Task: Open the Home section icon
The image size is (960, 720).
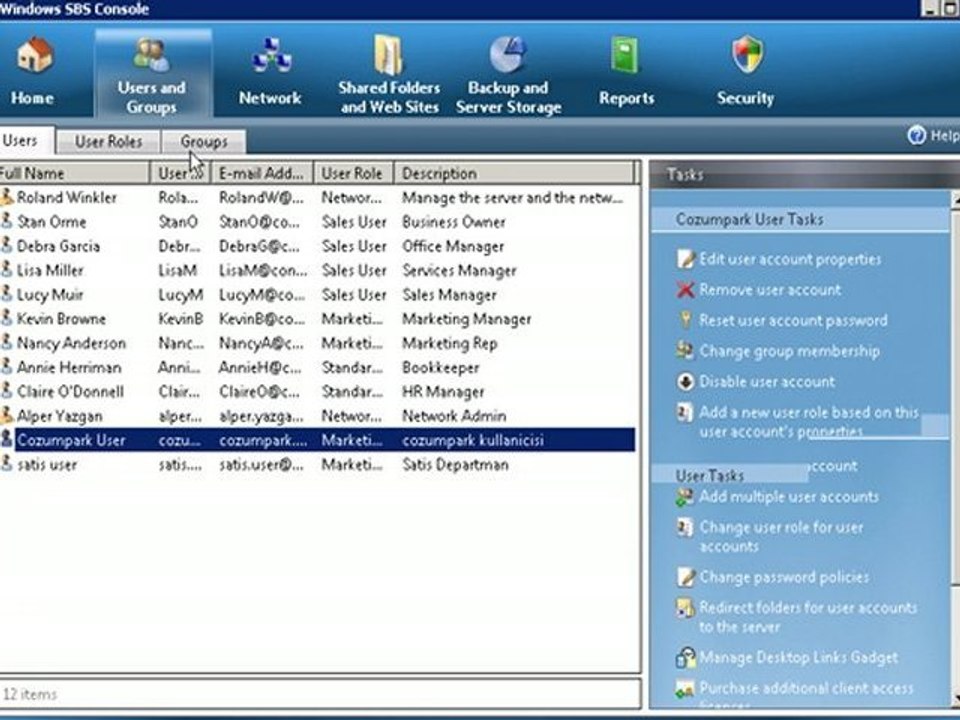Action: click(x=34, y=54)
